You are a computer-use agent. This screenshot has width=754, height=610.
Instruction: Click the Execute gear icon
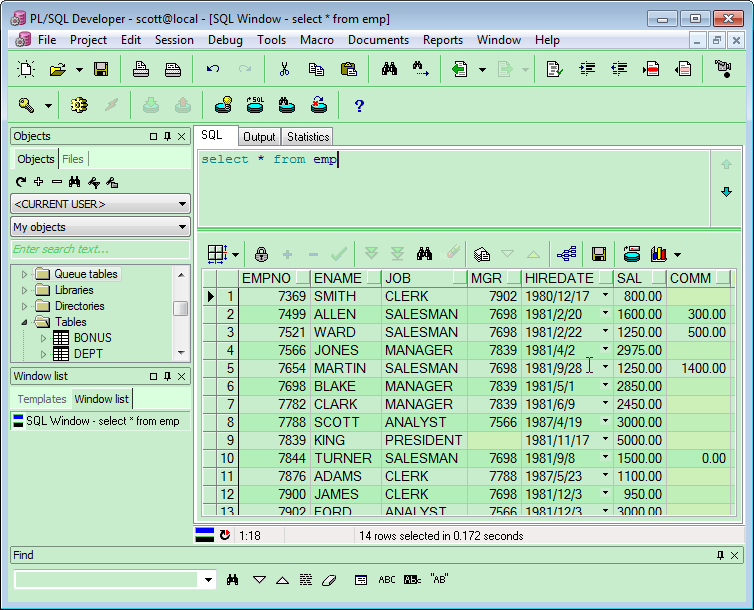[x=79, y=105]
